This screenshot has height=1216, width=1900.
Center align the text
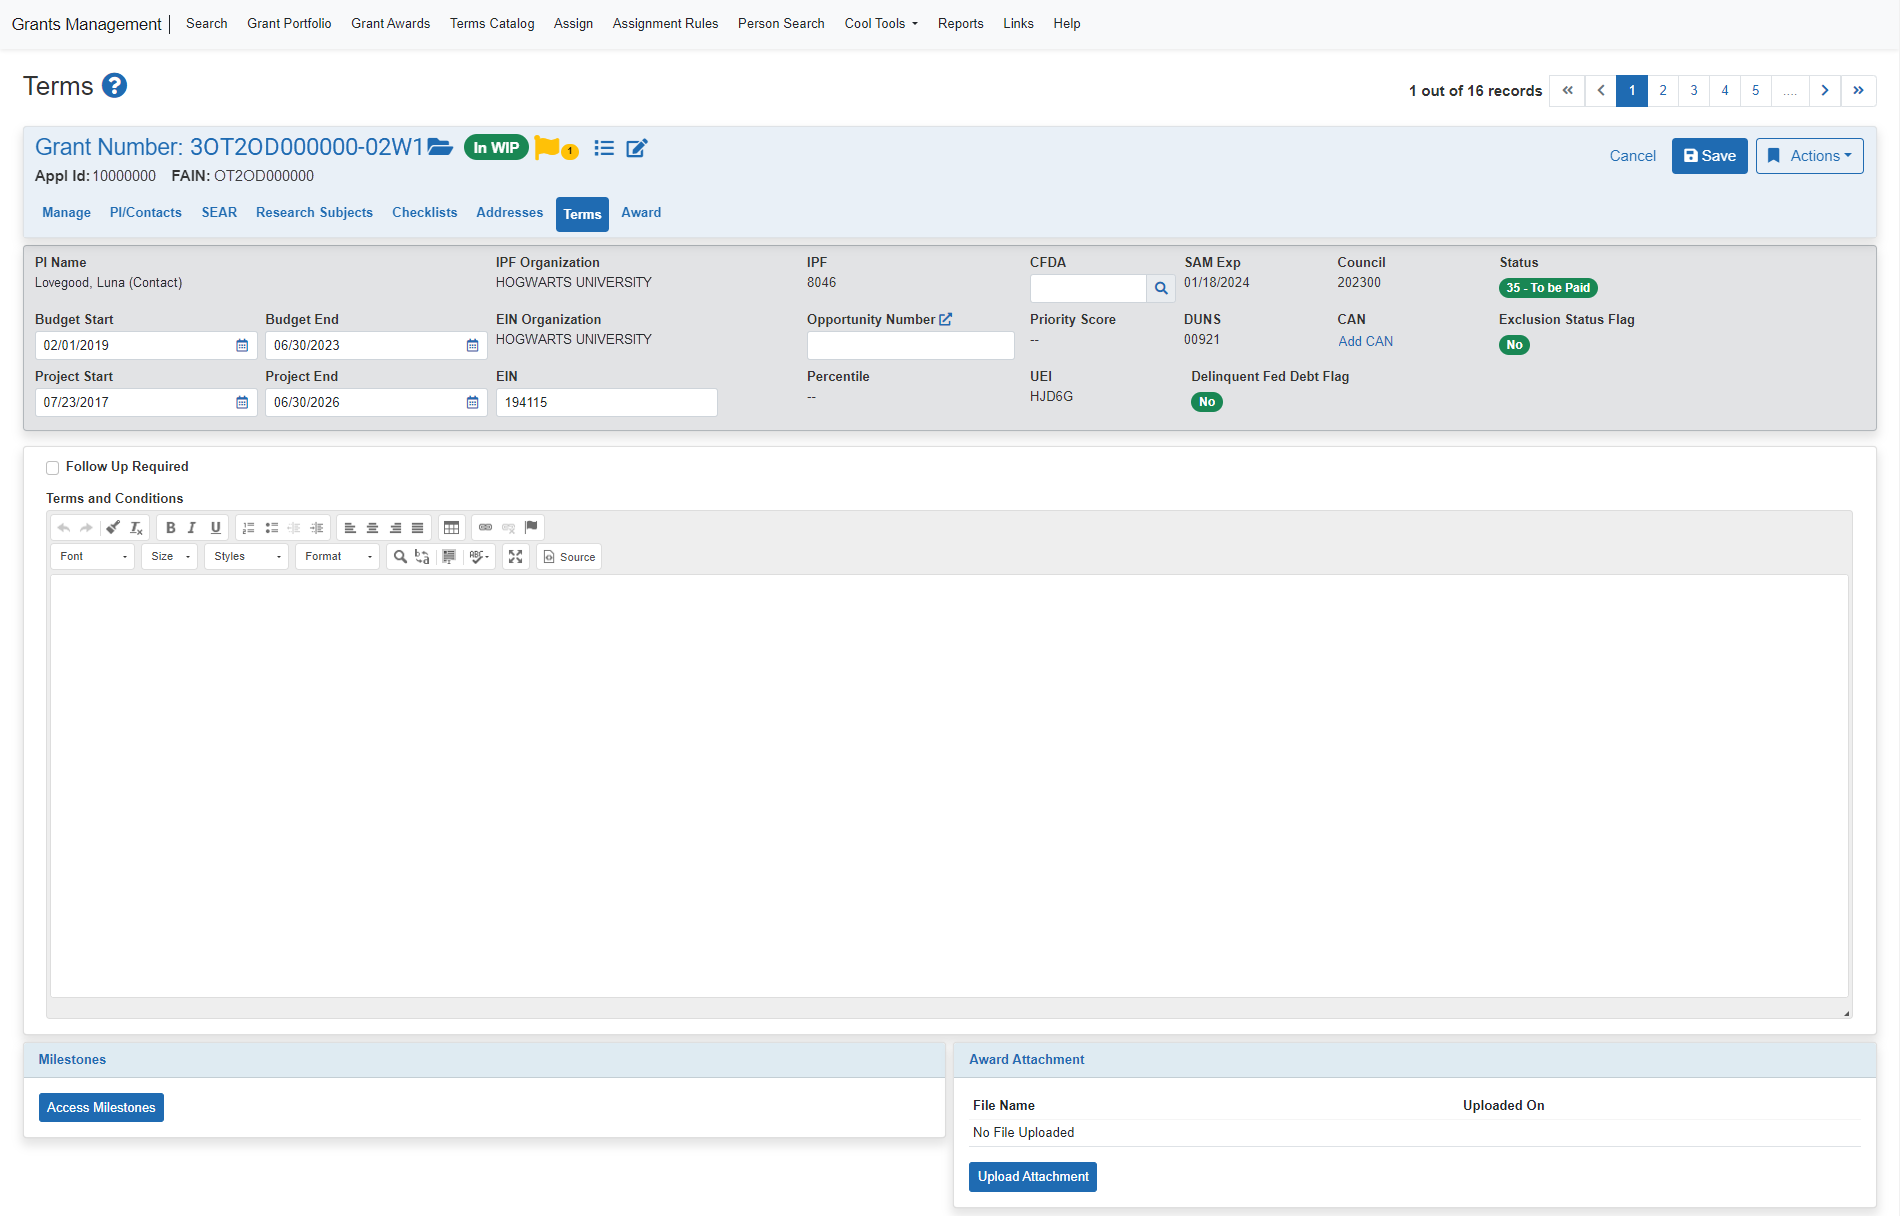[372, 527]
